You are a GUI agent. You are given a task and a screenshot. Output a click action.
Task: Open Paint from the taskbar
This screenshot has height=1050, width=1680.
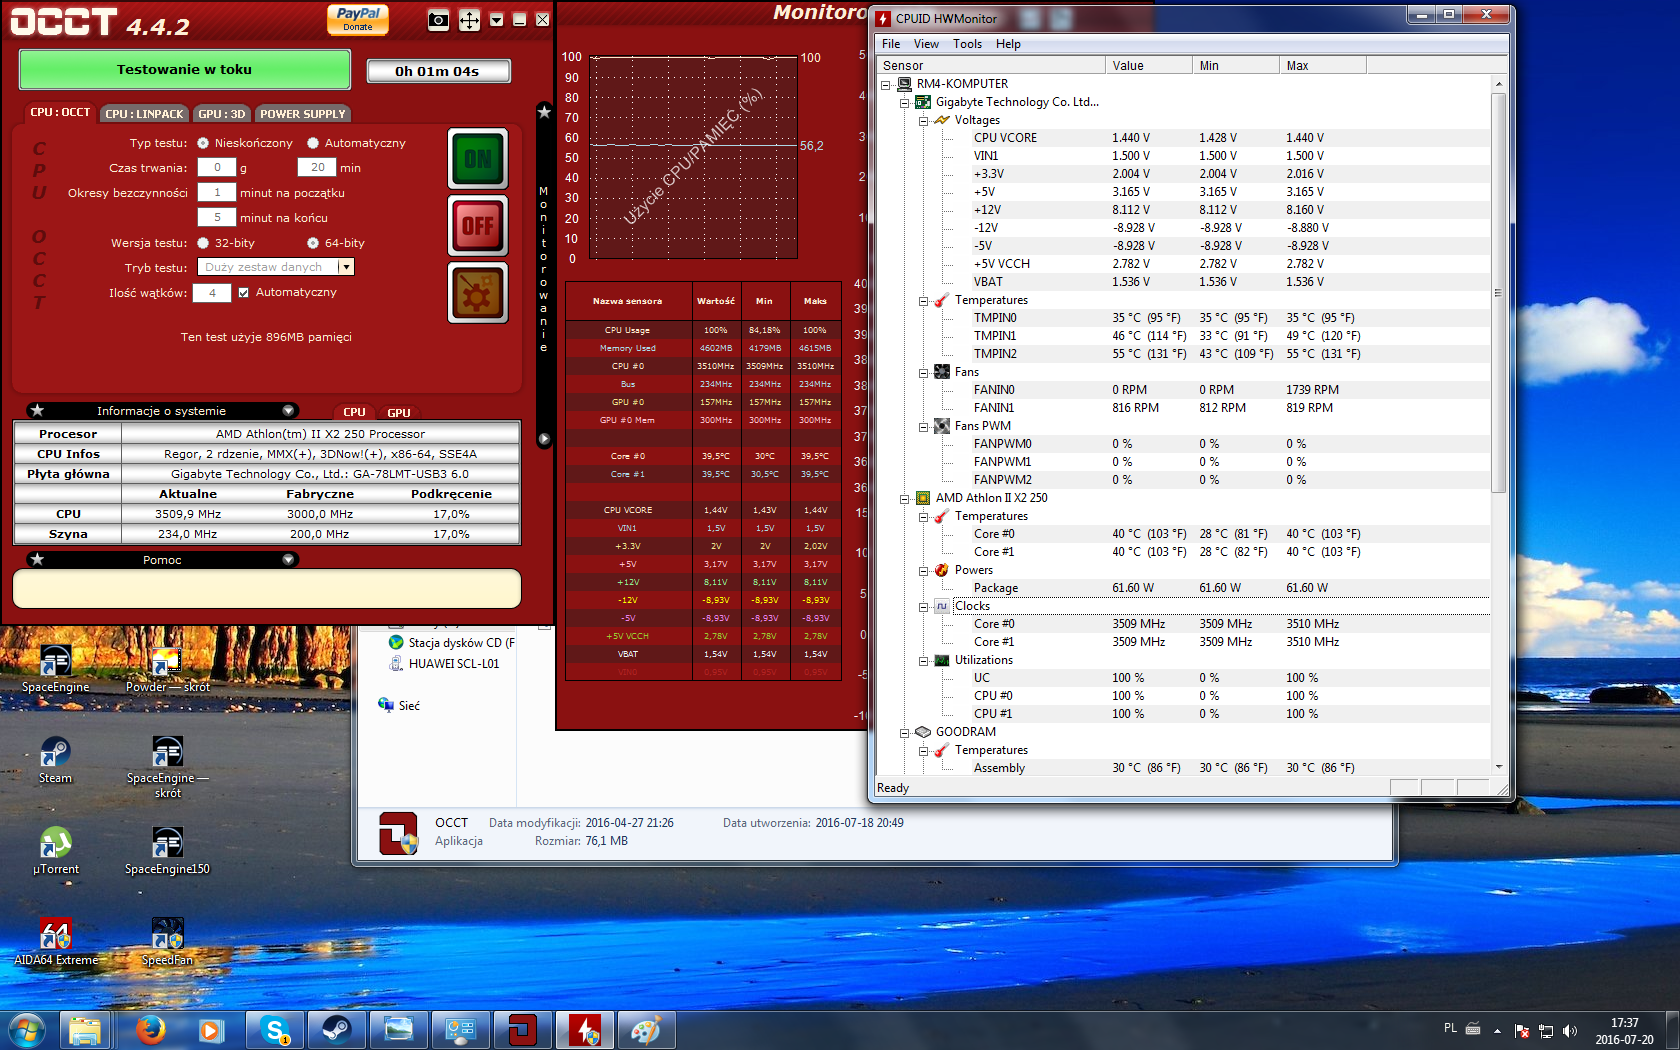coord(647,1029)
